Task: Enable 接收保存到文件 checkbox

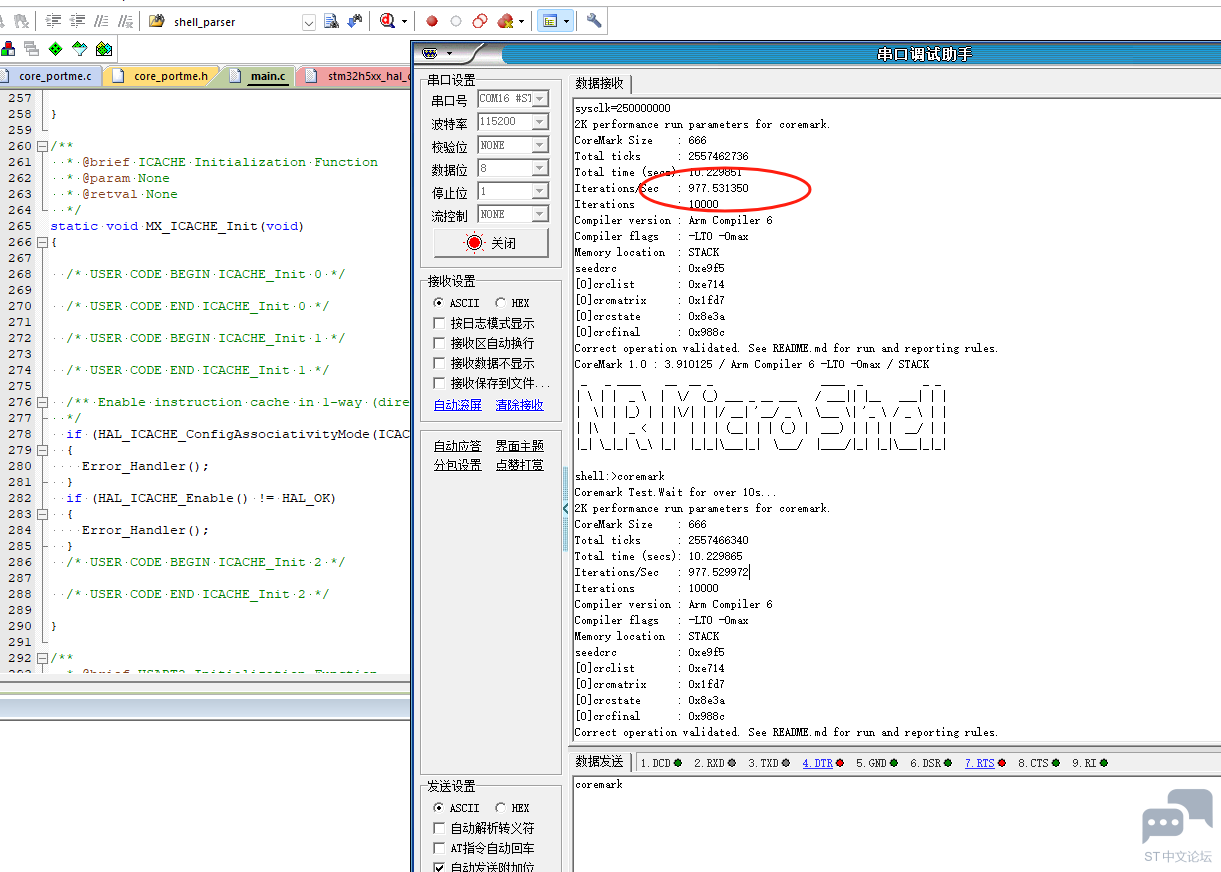Action: click(x=439, y=383)
